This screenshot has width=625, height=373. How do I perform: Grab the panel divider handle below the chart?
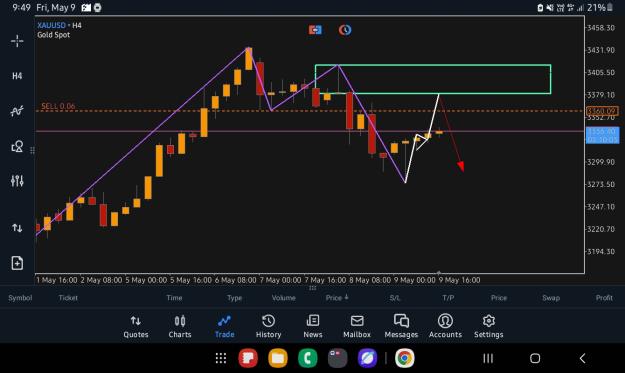point(312,288)
